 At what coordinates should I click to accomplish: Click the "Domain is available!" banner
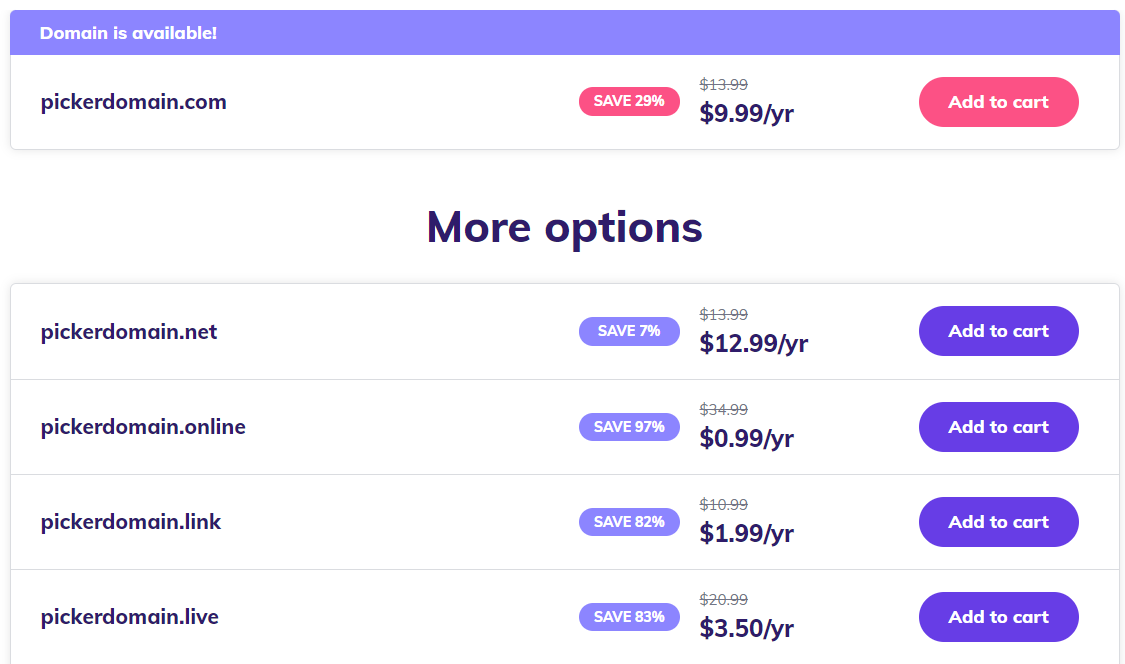tap(128, 33)
